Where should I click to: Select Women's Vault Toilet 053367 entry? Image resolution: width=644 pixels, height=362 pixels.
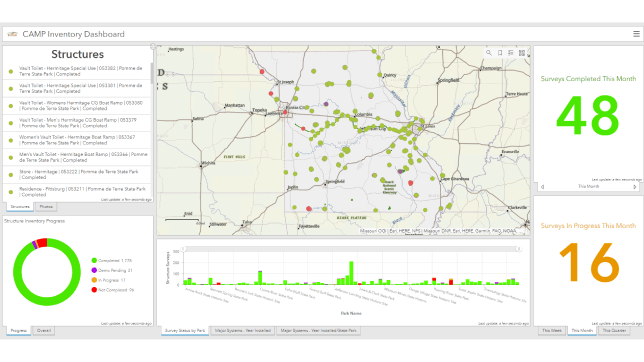tap(77, 140)
